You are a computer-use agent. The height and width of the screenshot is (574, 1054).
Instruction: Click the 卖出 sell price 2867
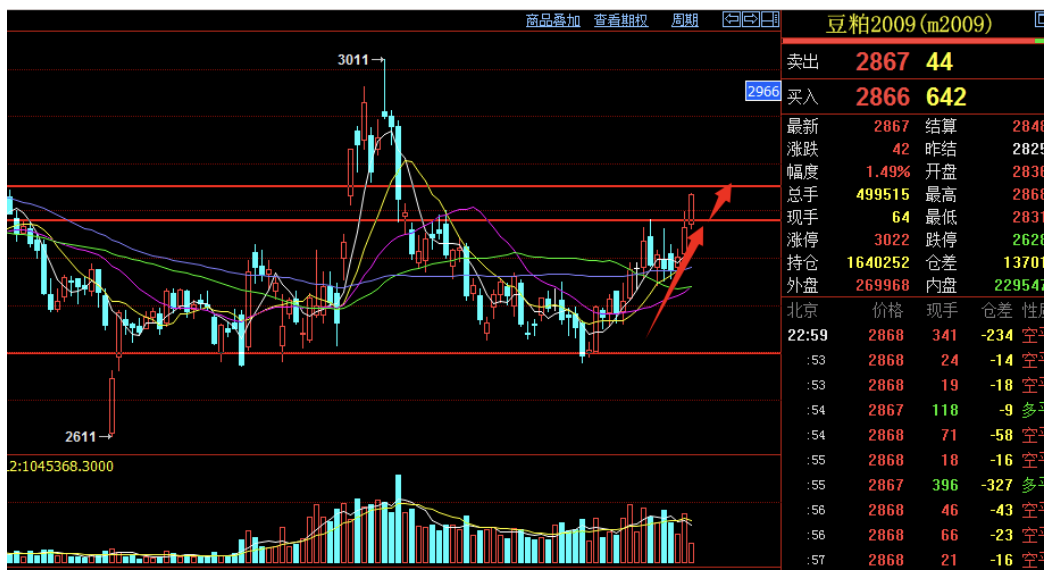882,62
